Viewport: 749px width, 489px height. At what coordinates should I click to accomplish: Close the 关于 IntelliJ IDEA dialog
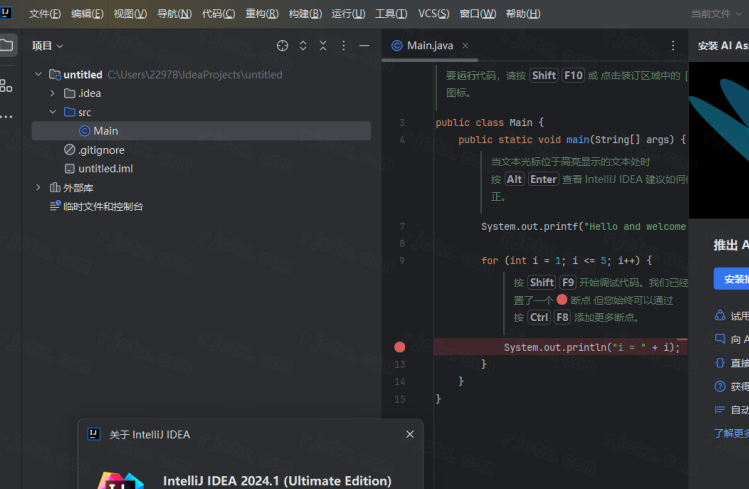tap(409, 434)
